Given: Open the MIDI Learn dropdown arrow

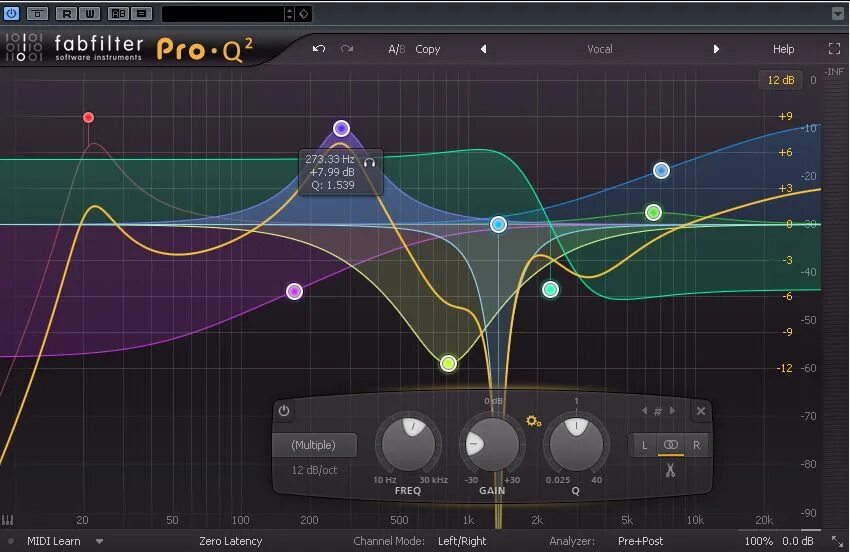Looking at the screenshot, I should (x=99, y=541).
